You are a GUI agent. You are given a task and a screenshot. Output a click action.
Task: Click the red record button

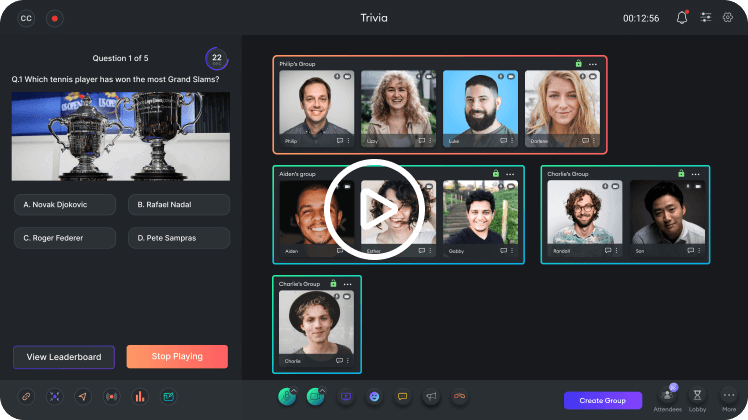54,19
